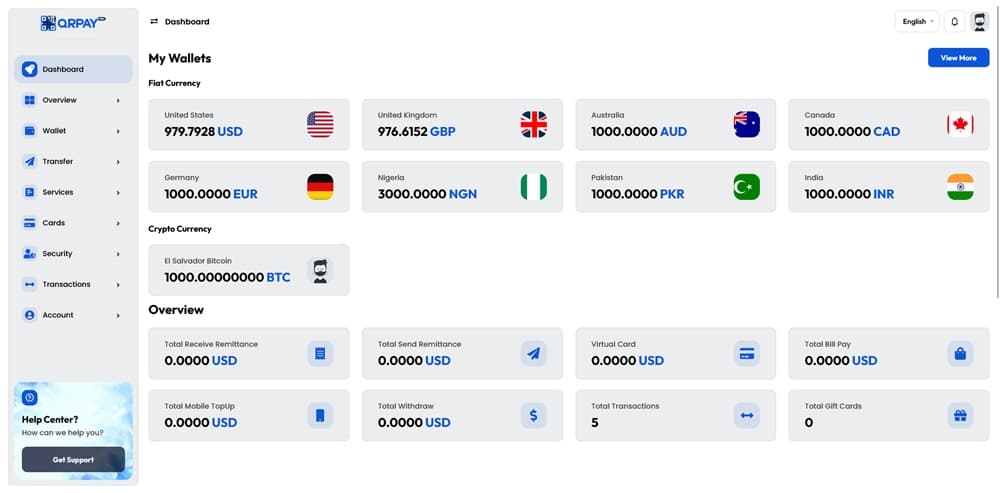Image resolution: width=1000 pixels, height=493 pixels.
Task: Expand the Transactions sidebar section
Action: [73, 284]
